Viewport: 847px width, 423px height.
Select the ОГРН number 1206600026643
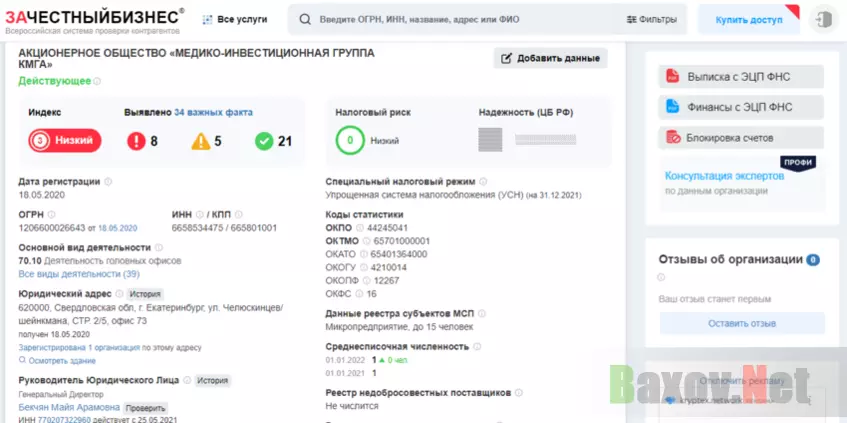click(52, 228)
